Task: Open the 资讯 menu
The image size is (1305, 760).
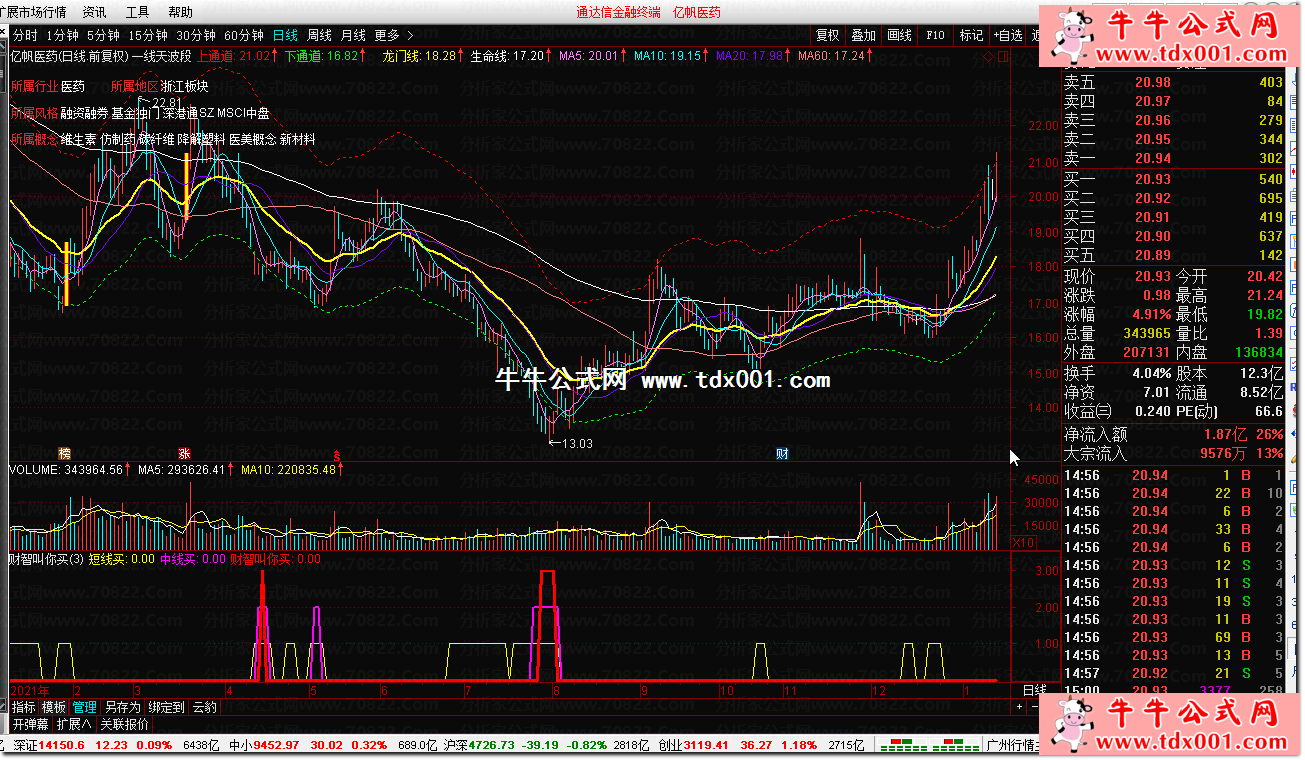Action: 95,12
